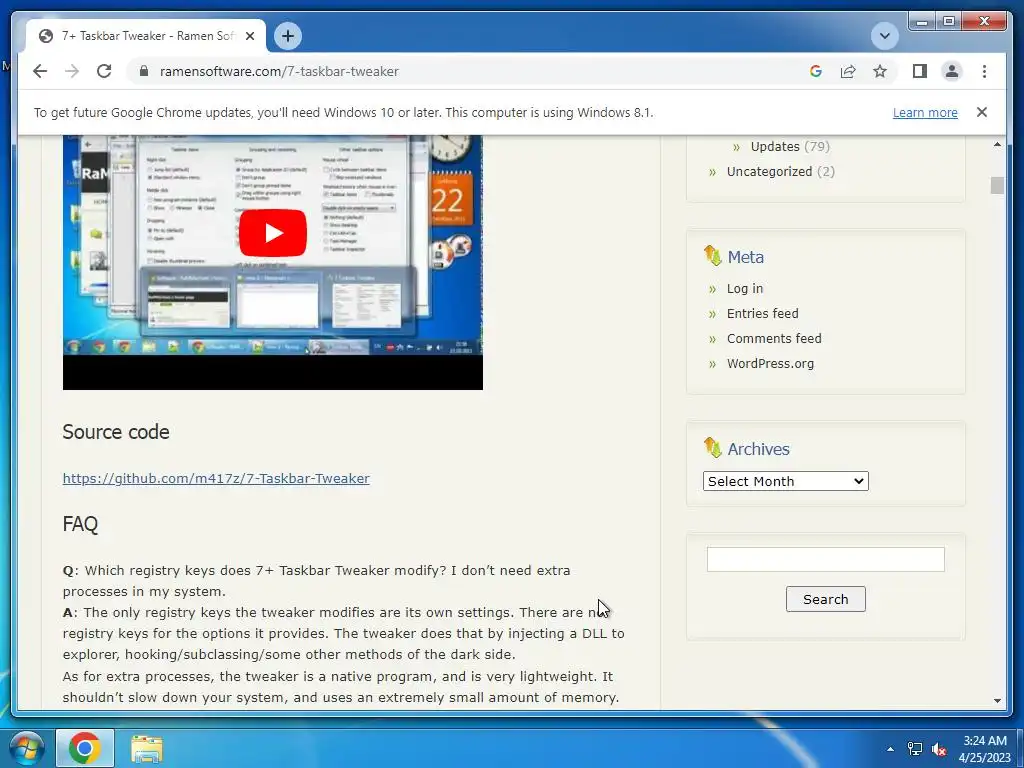Click the address bar URL
The image size is (1024, 768).
279,71
